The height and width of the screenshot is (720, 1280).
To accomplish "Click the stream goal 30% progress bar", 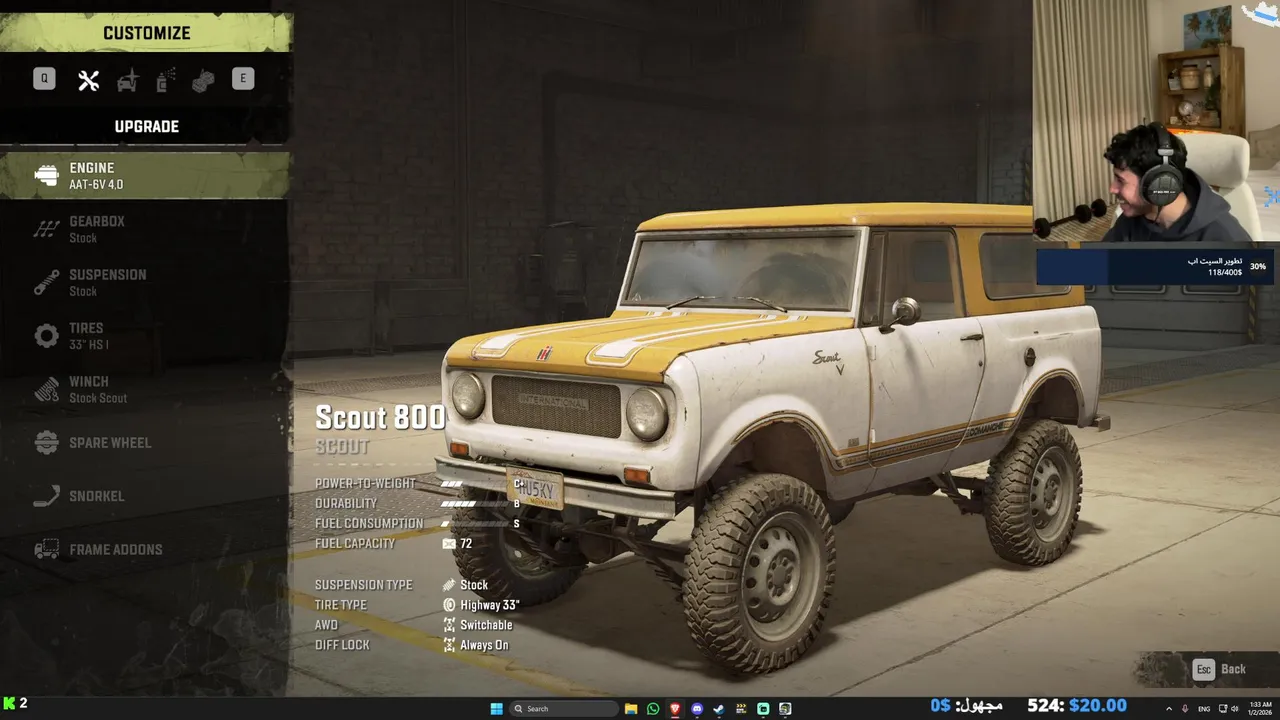I will [x=1156, y=266].
